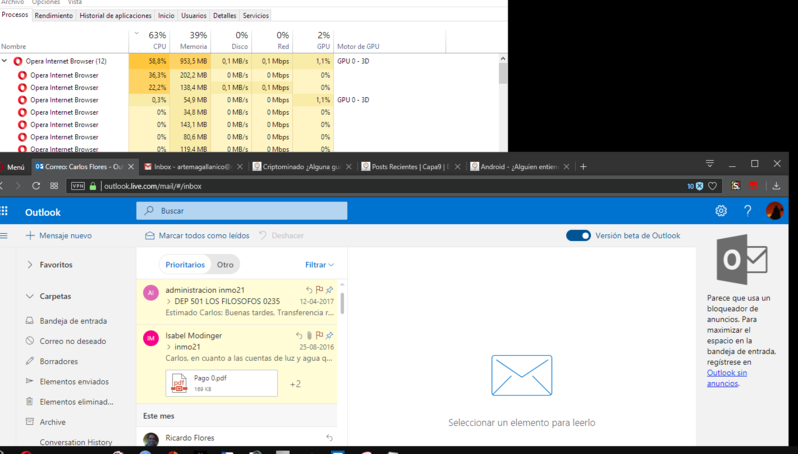Screen dimensions: 798x454
Task: Click the Buscar search field
Action: [242, 211]
